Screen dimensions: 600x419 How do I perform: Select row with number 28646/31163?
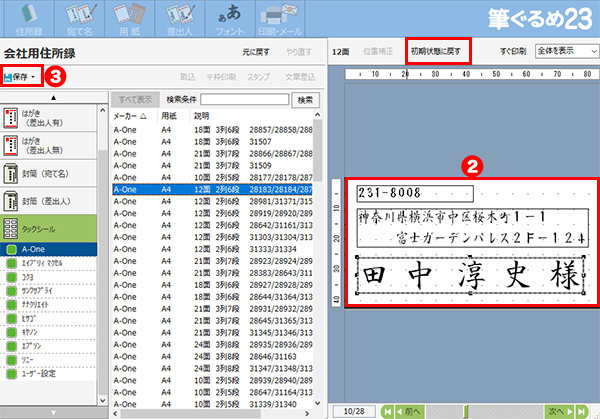[212, 357]
